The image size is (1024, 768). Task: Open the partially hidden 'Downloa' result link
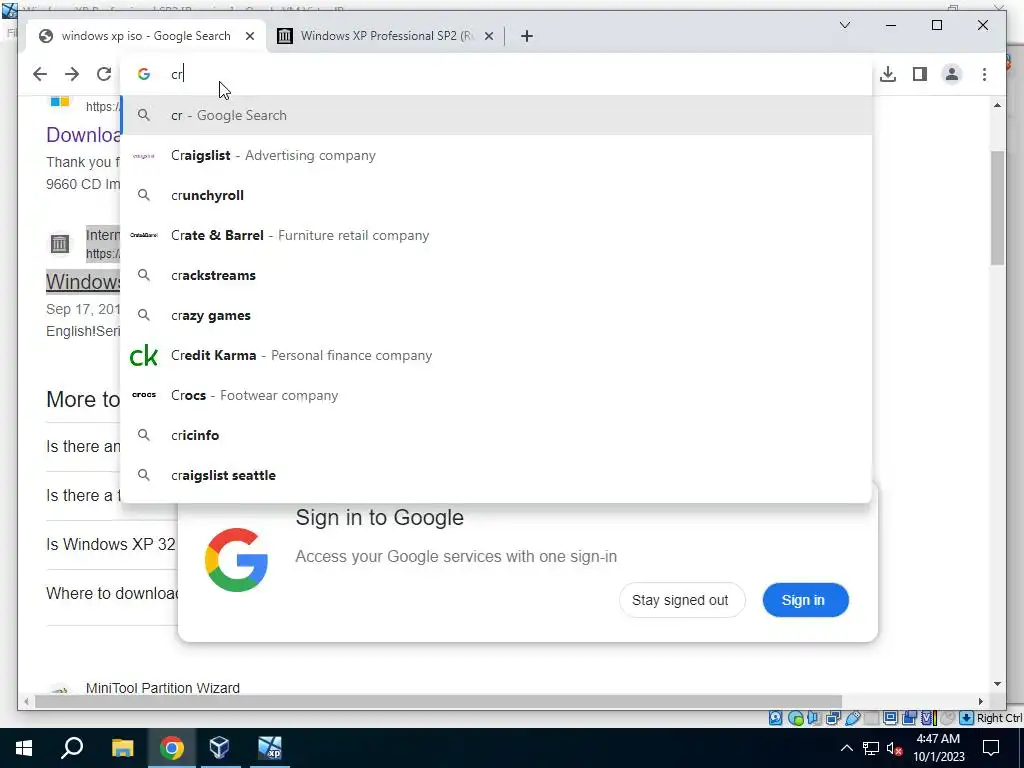click(83, 135)
